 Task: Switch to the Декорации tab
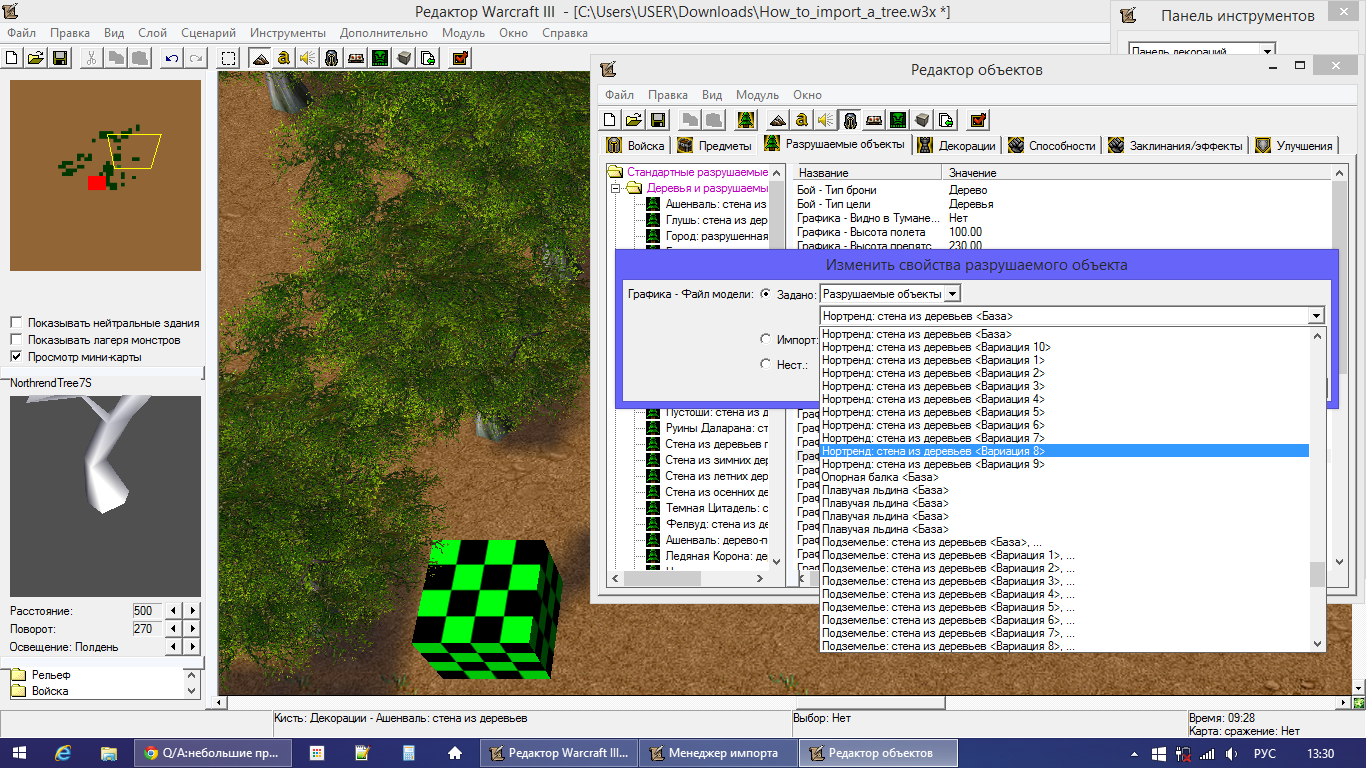pos(957,146)
